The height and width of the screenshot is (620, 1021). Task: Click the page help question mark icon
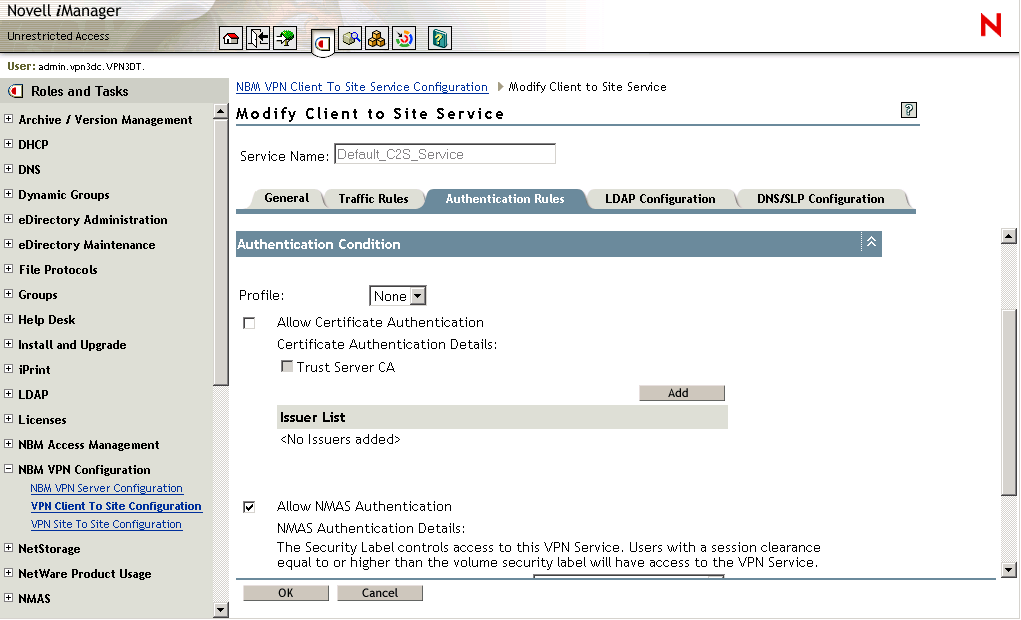pos(908,110)
